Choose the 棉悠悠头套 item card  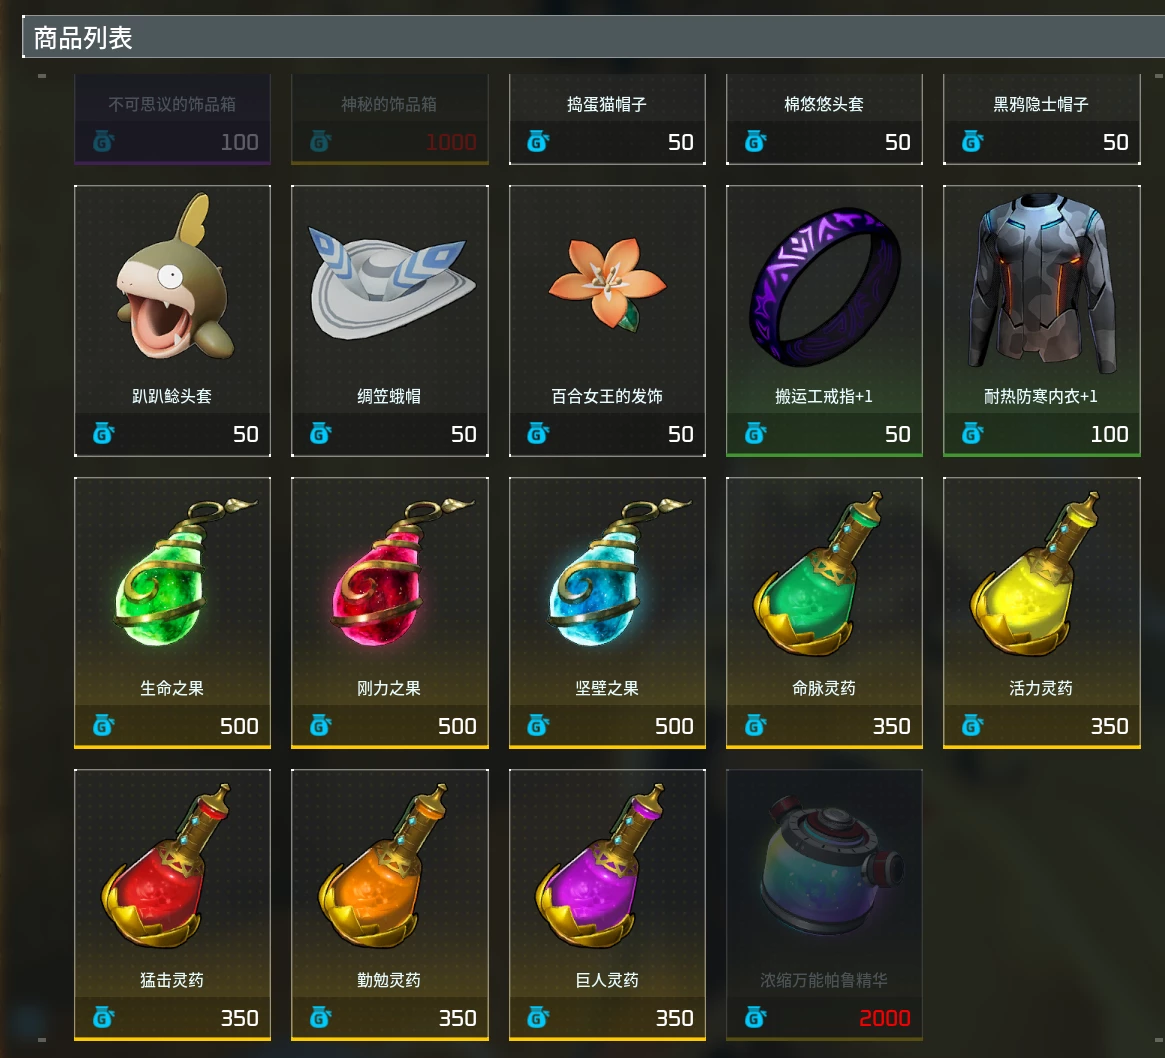tap(824, 119)
